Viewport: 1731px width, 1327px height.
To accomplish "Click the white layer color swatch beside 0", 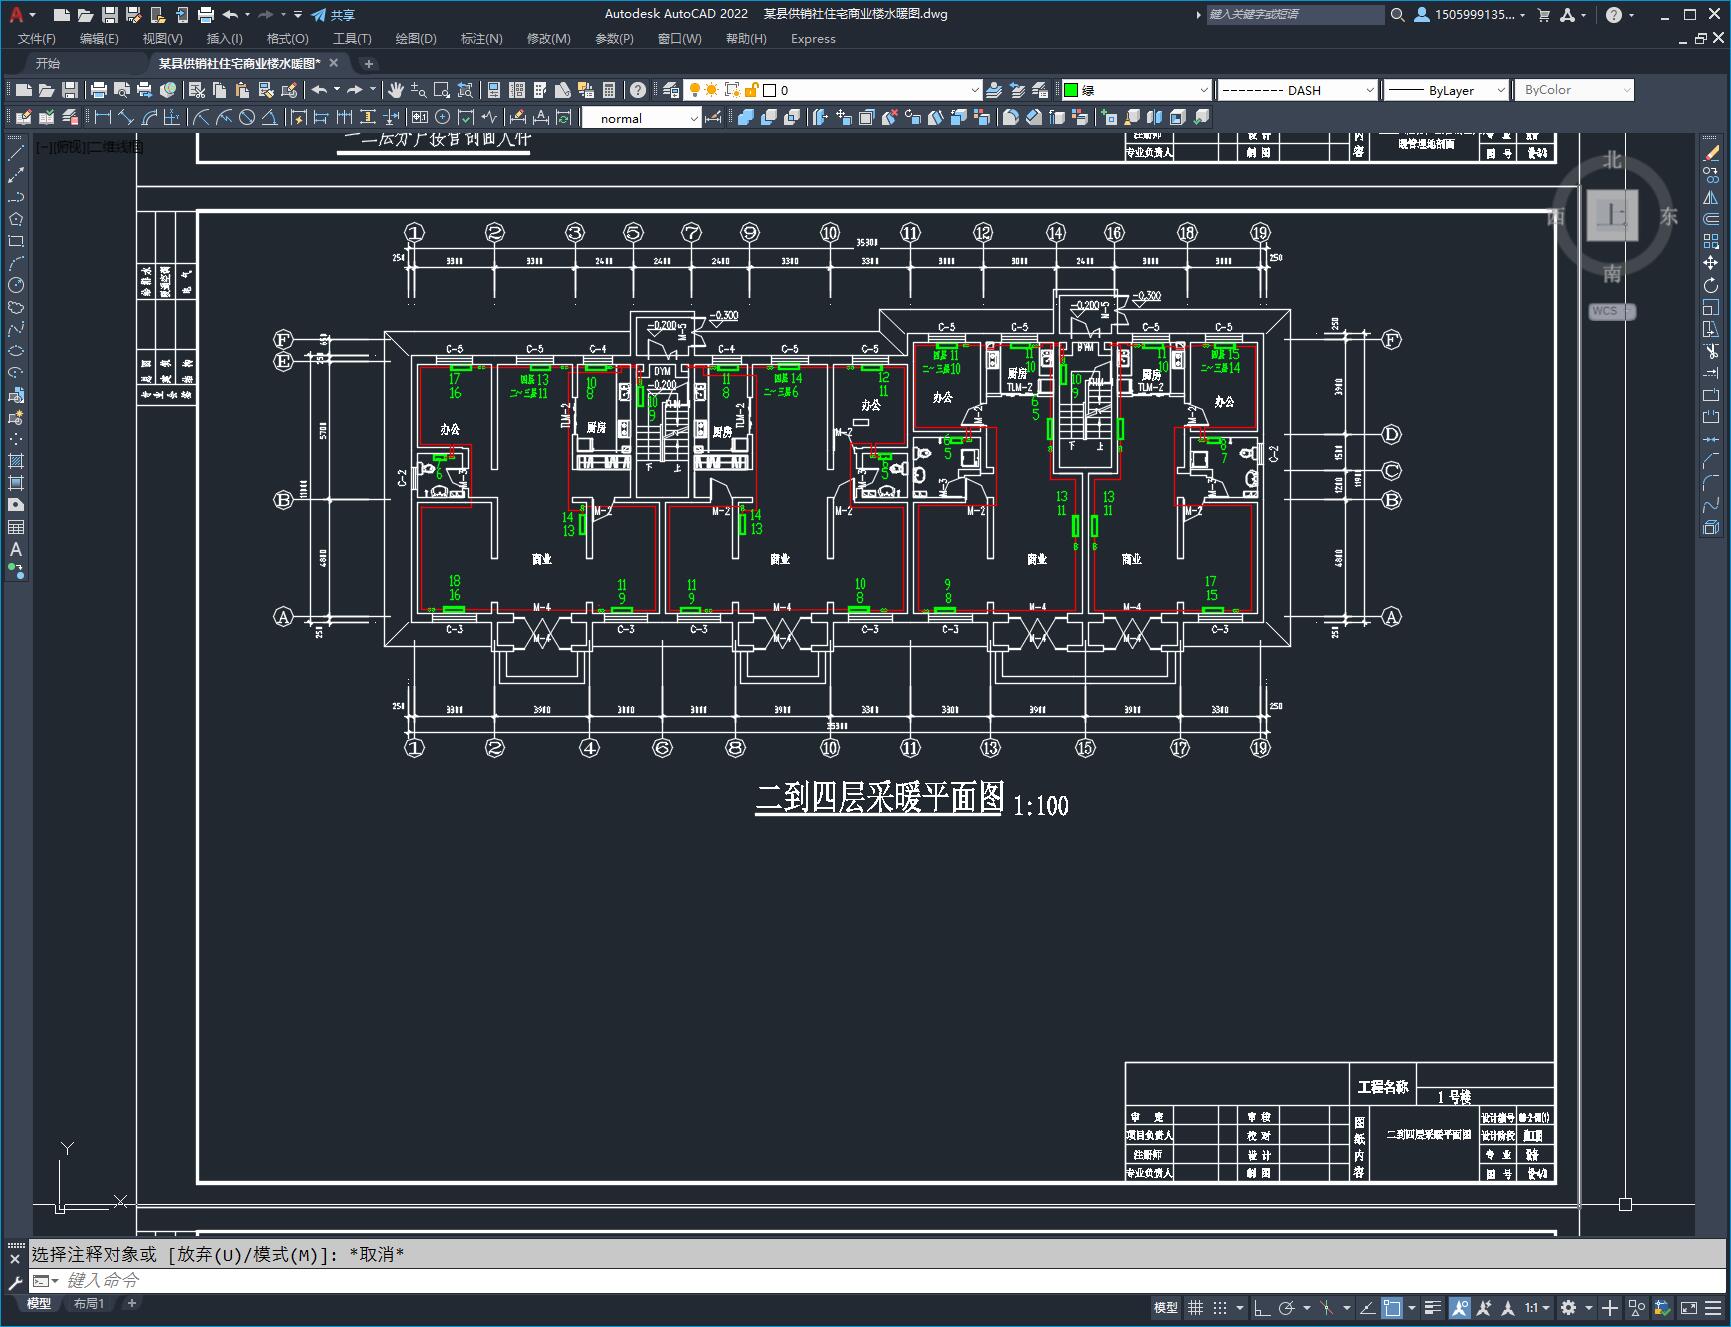I will (770, 90).
